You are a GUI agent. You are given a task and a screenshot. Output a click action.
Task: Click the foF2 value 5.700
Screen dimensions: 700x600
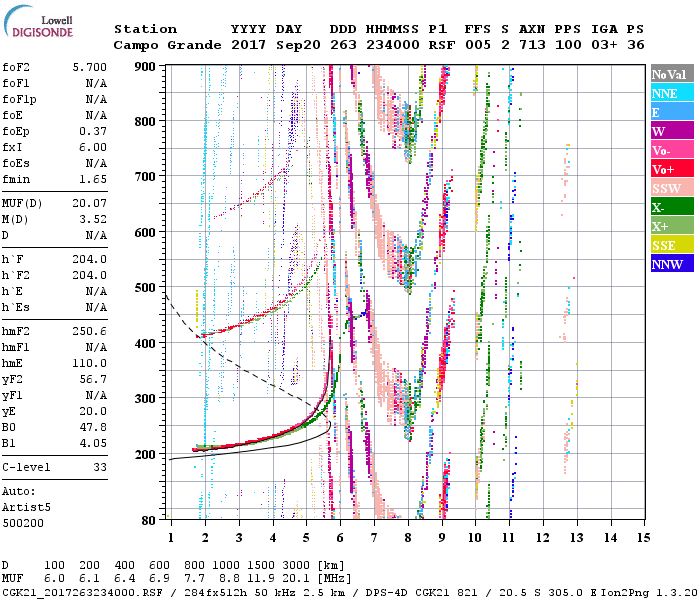pyautogui.click(x=90, y=67)
